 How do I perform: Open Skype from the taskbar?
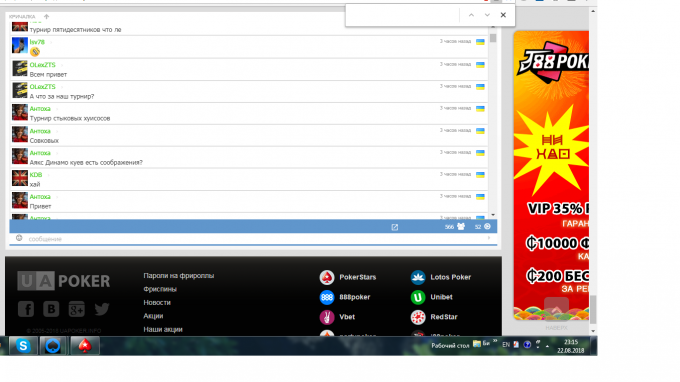[23, 346]
